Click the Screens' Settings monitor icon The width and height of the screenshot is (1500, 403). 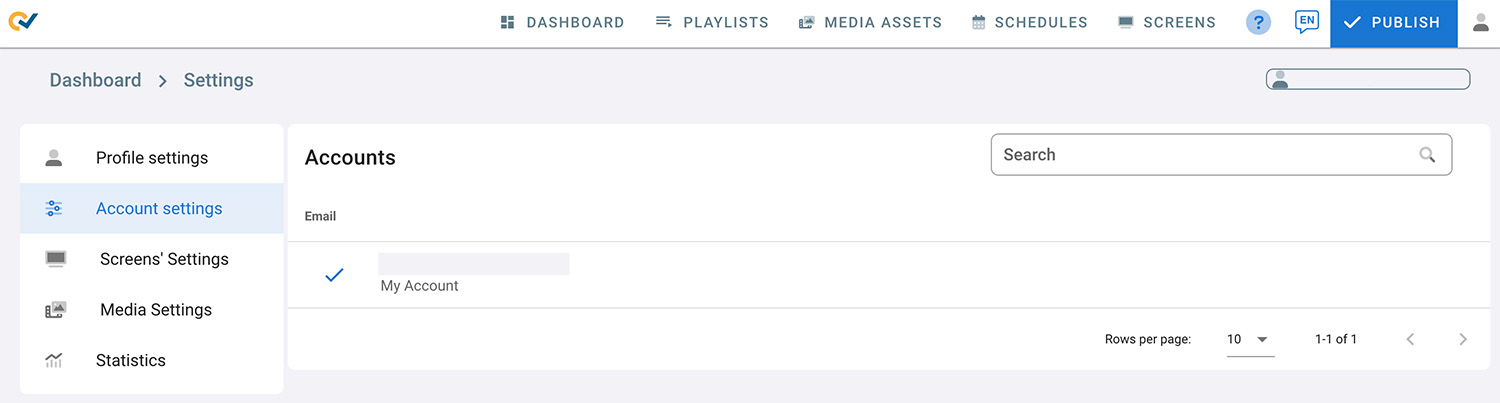pyautogui.click(x=55, y=259)
